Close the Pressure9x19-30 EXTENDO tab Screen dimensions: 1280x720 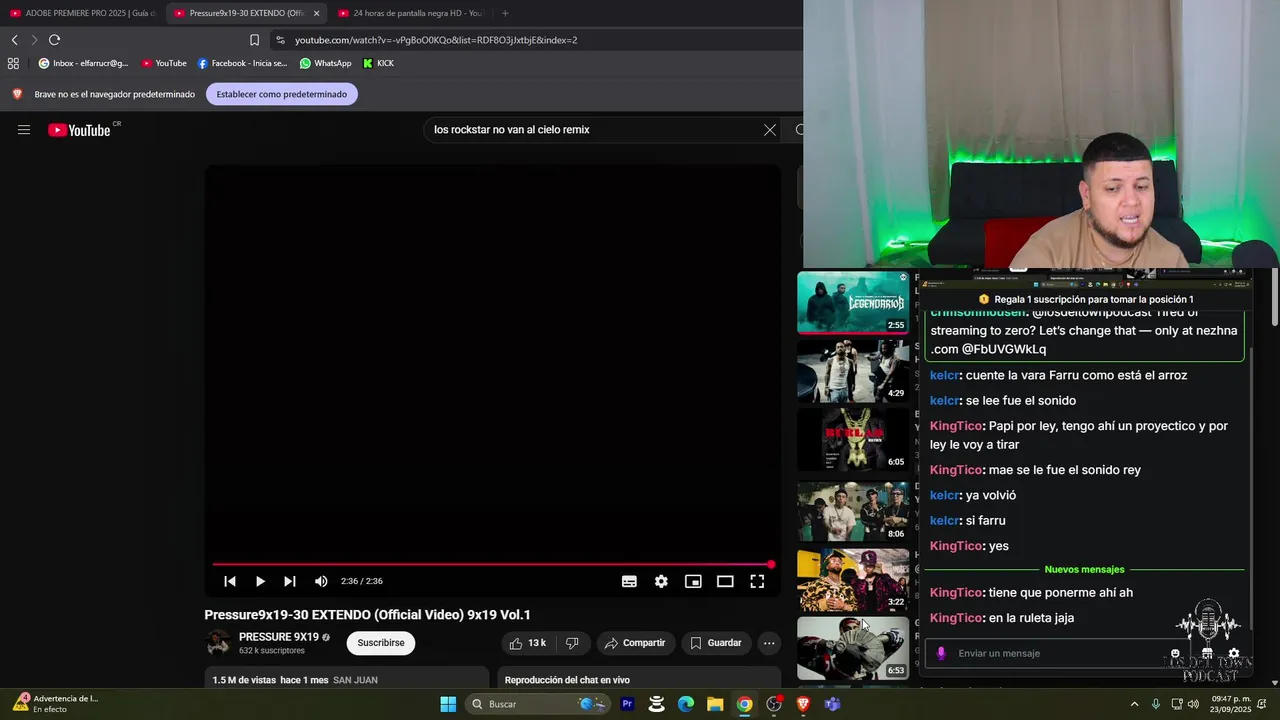pyautogui.click(x=316, y=13)
